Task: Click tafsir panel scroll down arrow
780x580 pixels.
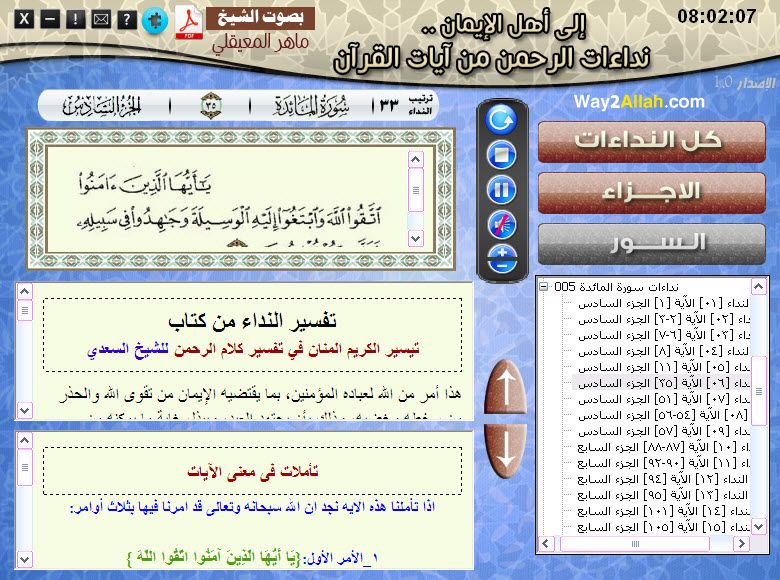Action: (25, 410)
